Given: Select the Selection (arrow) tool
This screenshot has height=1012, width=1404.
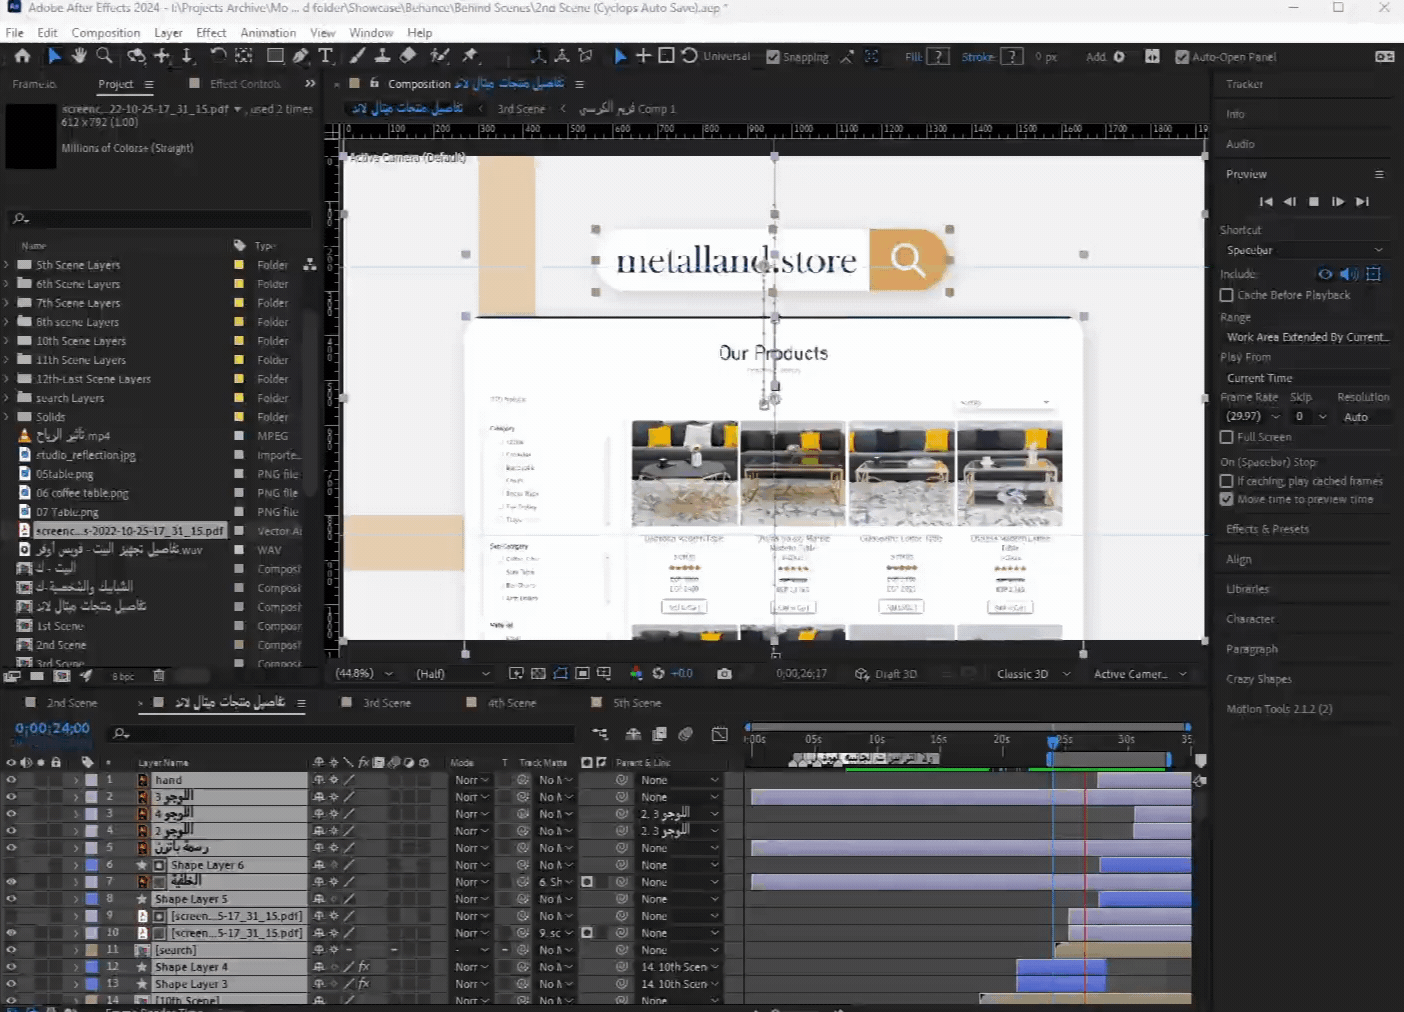Looking at the screenshot, I should point(54,56).
